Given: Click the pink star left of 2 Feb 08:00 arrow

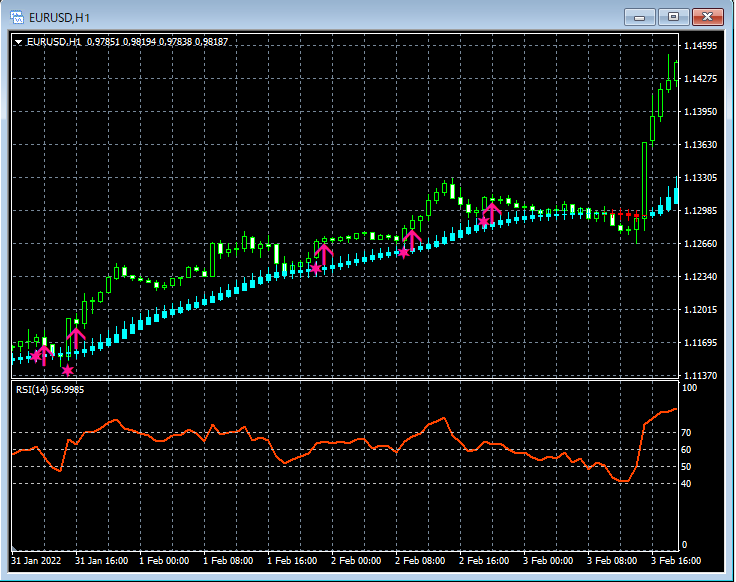Looking at the screenshot, I should (x=403, y=253).
